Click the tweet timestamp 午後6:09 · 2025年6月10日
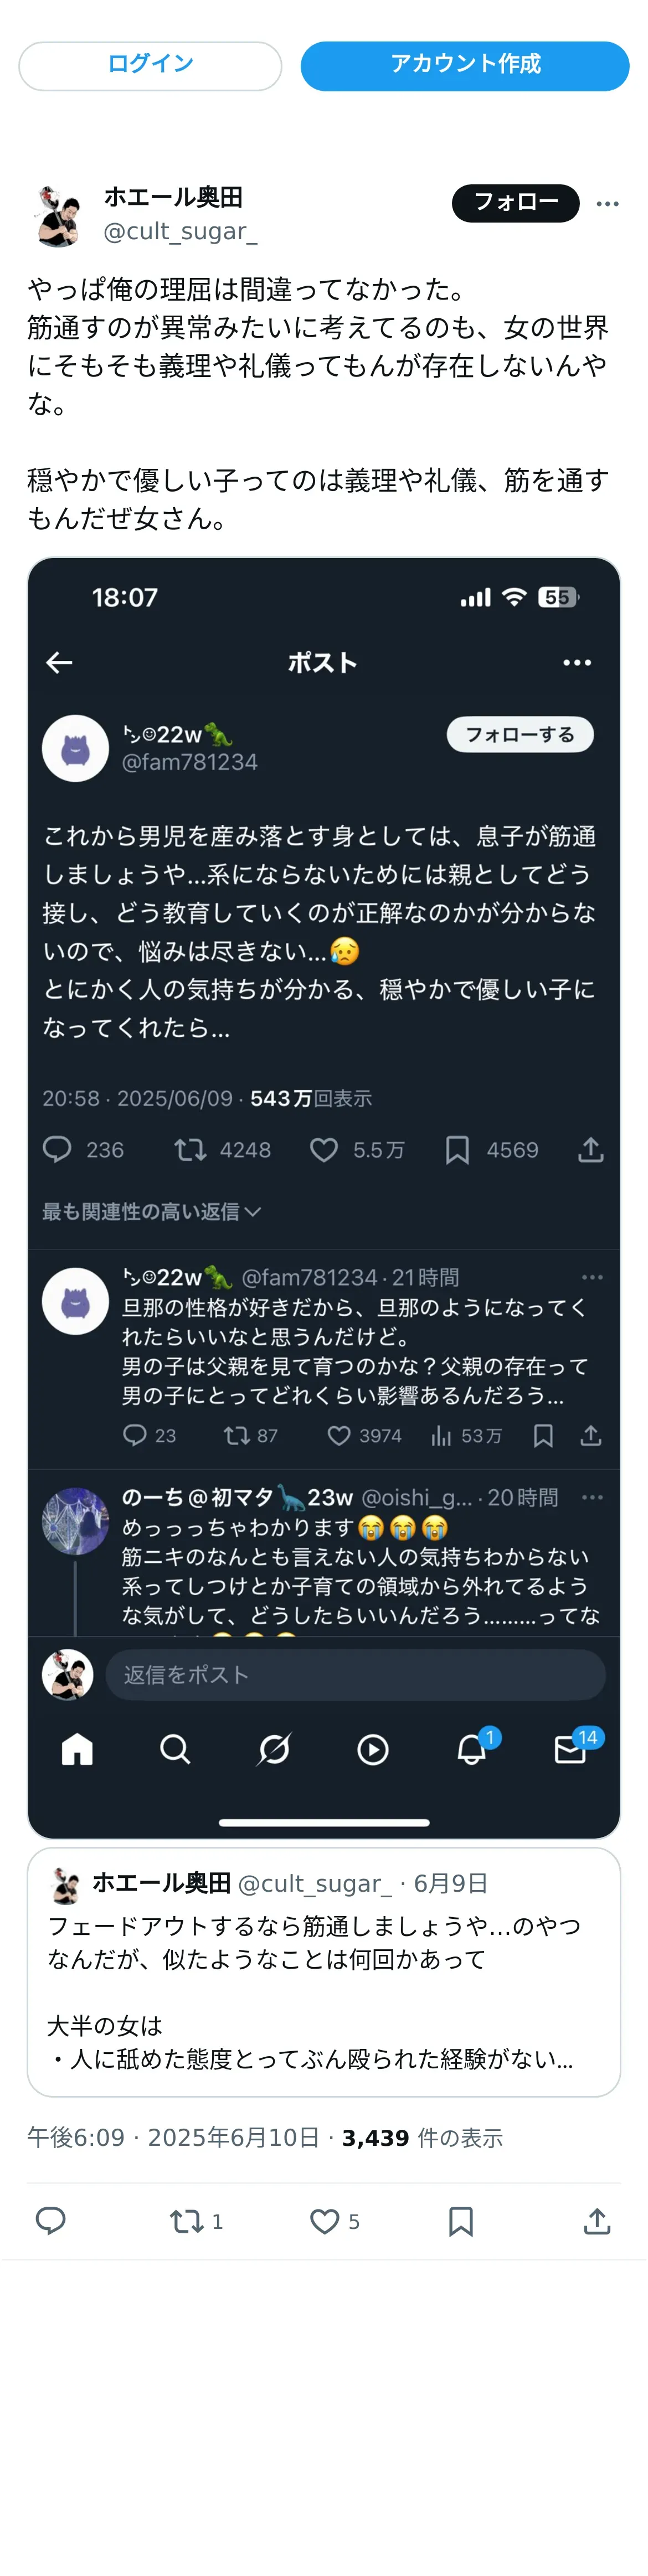Viewport: 648px width, 2576px height. [173, 2137]
